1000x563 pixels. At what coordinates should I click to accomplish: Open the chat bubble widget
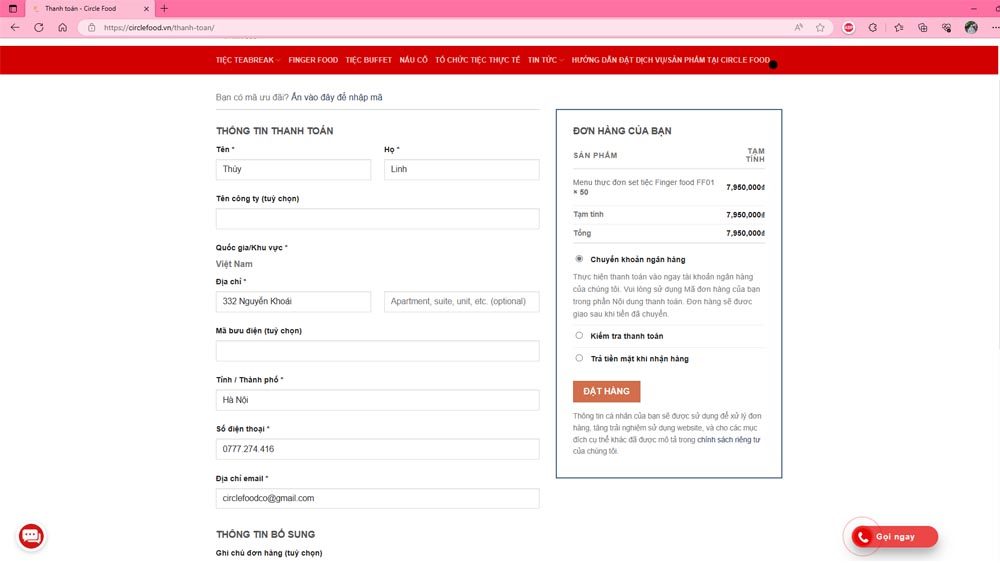[x=31, y=536]
